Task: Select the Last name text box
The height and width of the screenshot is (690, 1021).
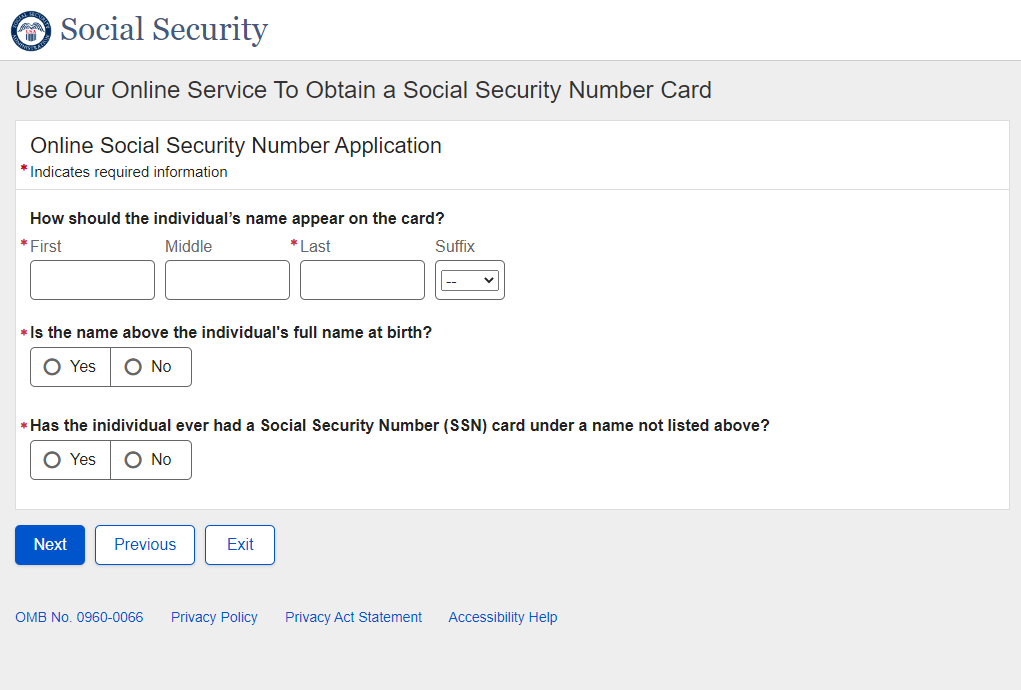Action: pyautogui.click(x=362, y=280)
